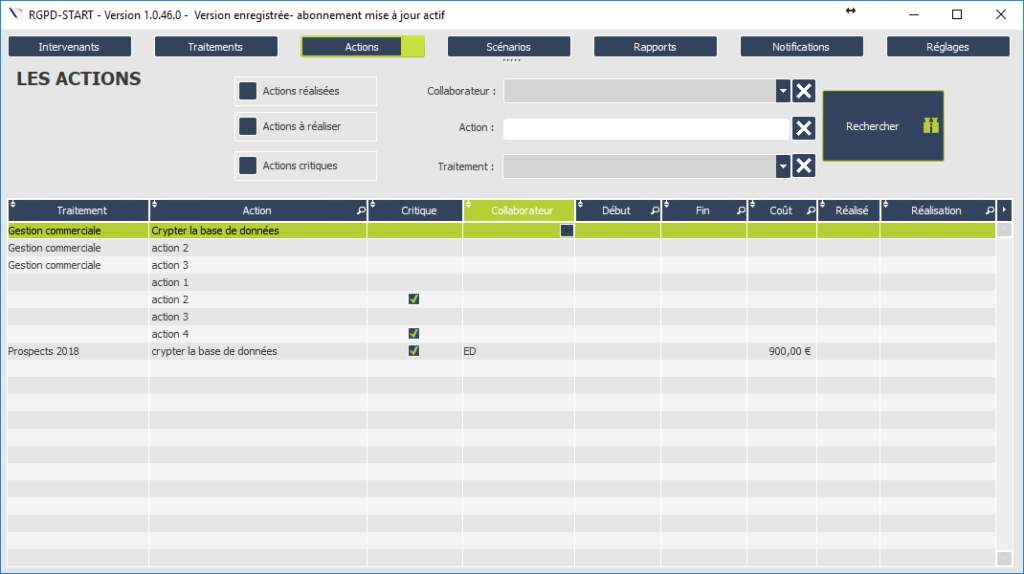1024x574 pixels.
Task: Click the table scrollbar down arrow
Action: [1004, 558]
